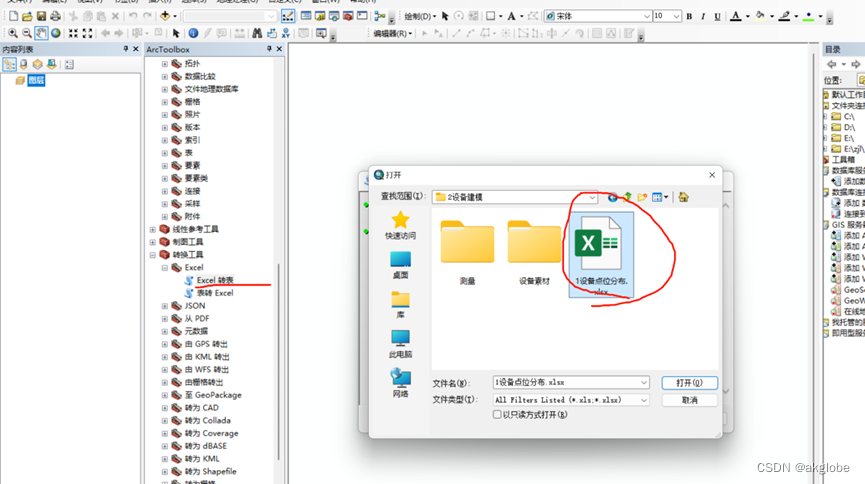The height and width of the screenshot is (484, 865).
Task: Click the Add Data button icon
Action: [165, 16]
